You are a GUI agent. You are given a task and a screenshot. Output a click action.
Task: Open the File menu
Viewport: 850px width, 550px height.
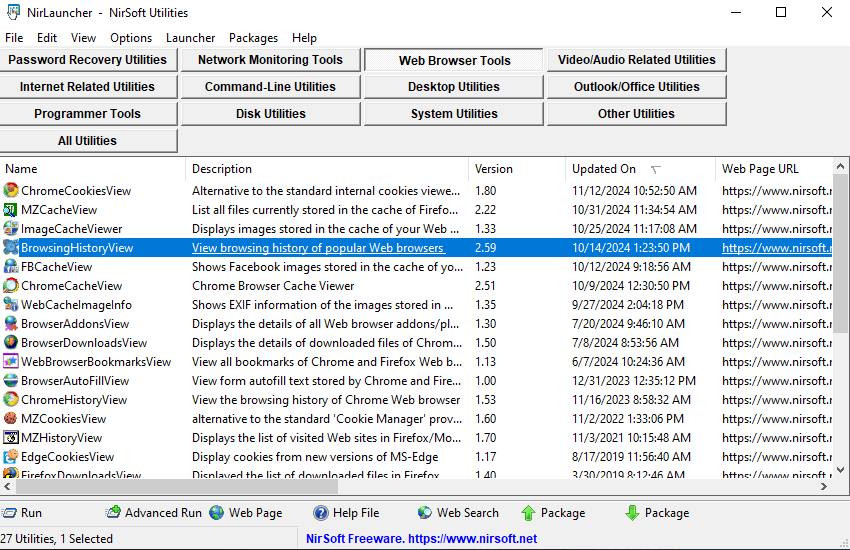coord(14,38)
